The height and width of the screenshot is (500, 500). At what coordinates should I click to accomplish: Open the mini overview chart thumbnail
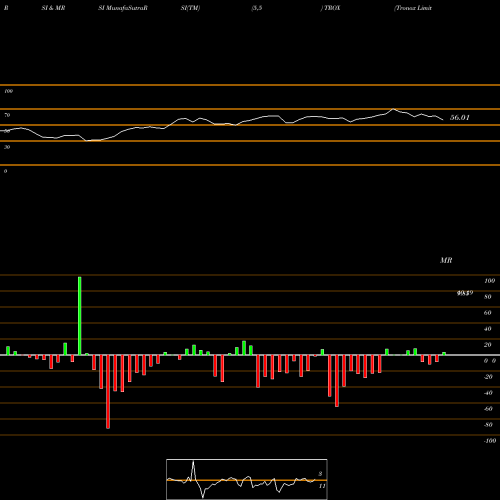point(247,479)
